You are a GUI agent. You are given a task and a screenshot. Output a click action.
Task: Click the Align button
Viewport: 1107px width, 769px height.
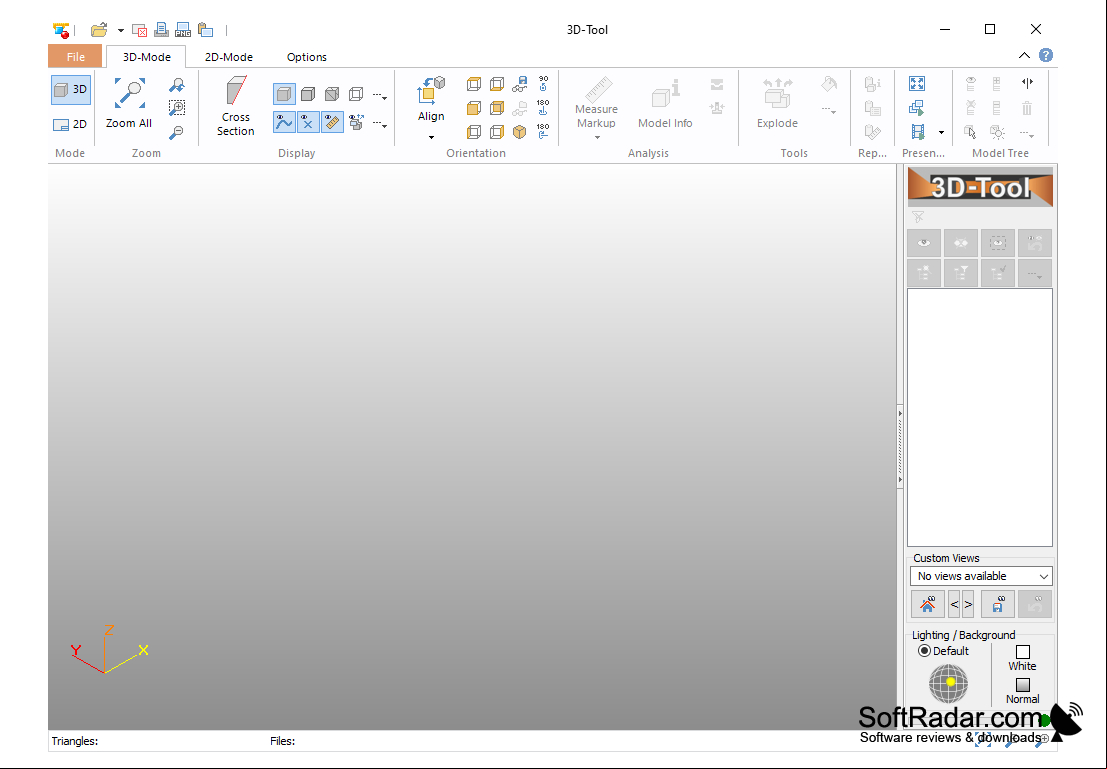[431, 100]
